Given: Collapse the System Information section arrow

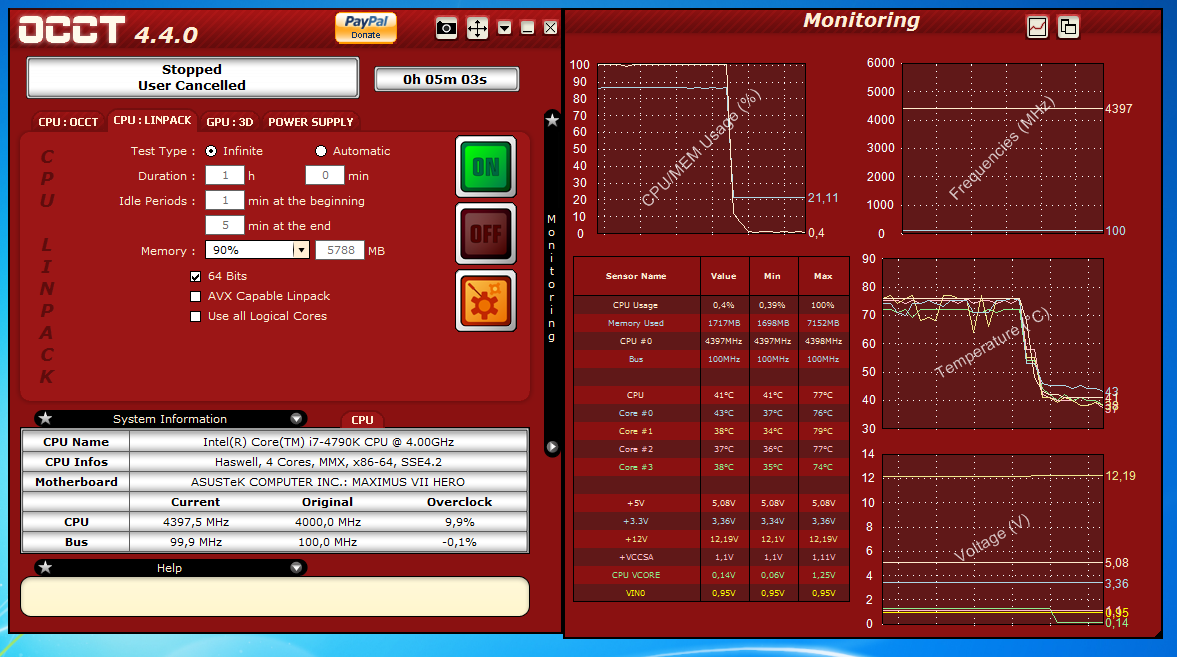Looking at the screenshot, I should coord(297,418).
